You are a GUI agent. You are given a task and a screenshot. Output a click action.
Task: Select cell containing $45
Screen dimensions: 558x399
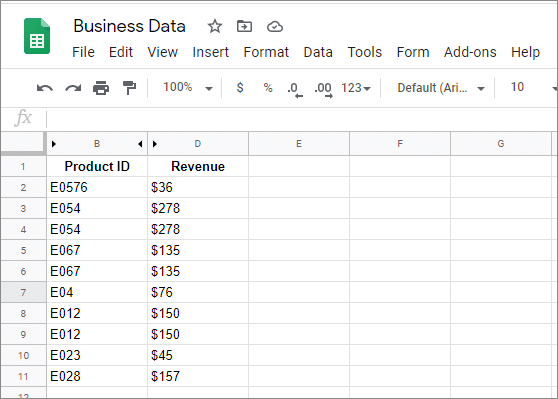coord(198,355)
